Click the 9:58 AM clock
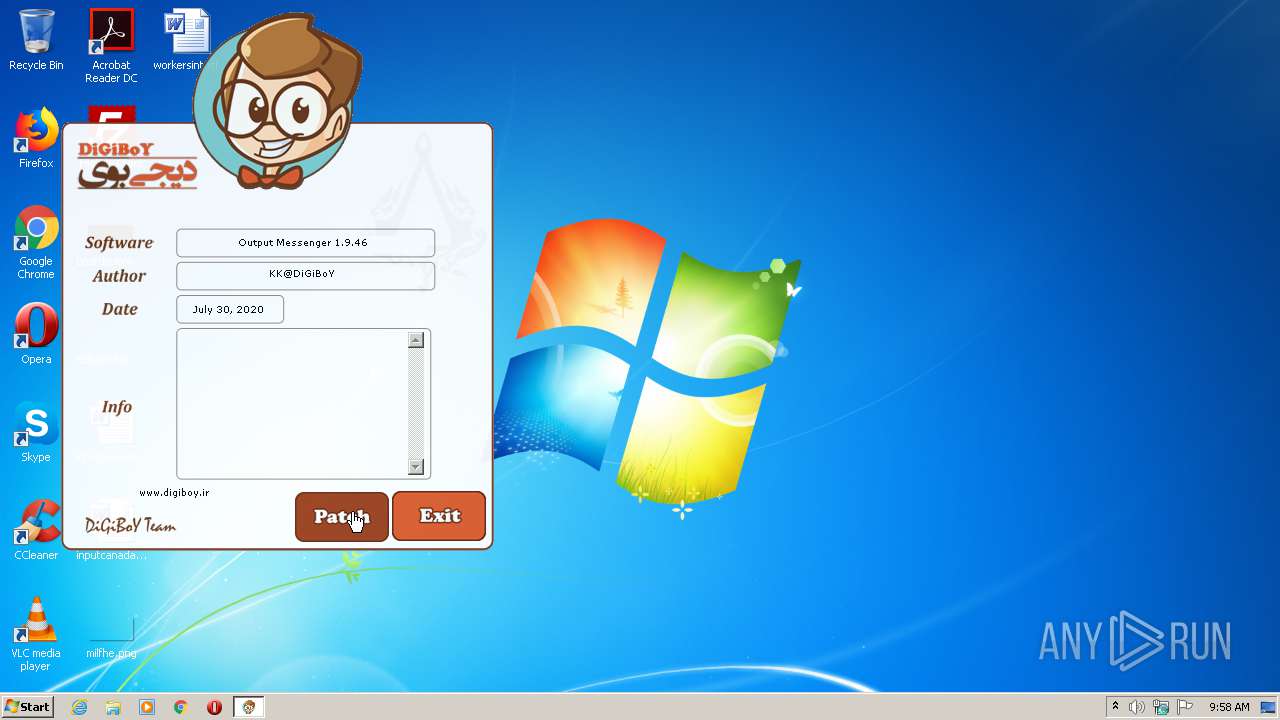 click(x=1229, y=707)
